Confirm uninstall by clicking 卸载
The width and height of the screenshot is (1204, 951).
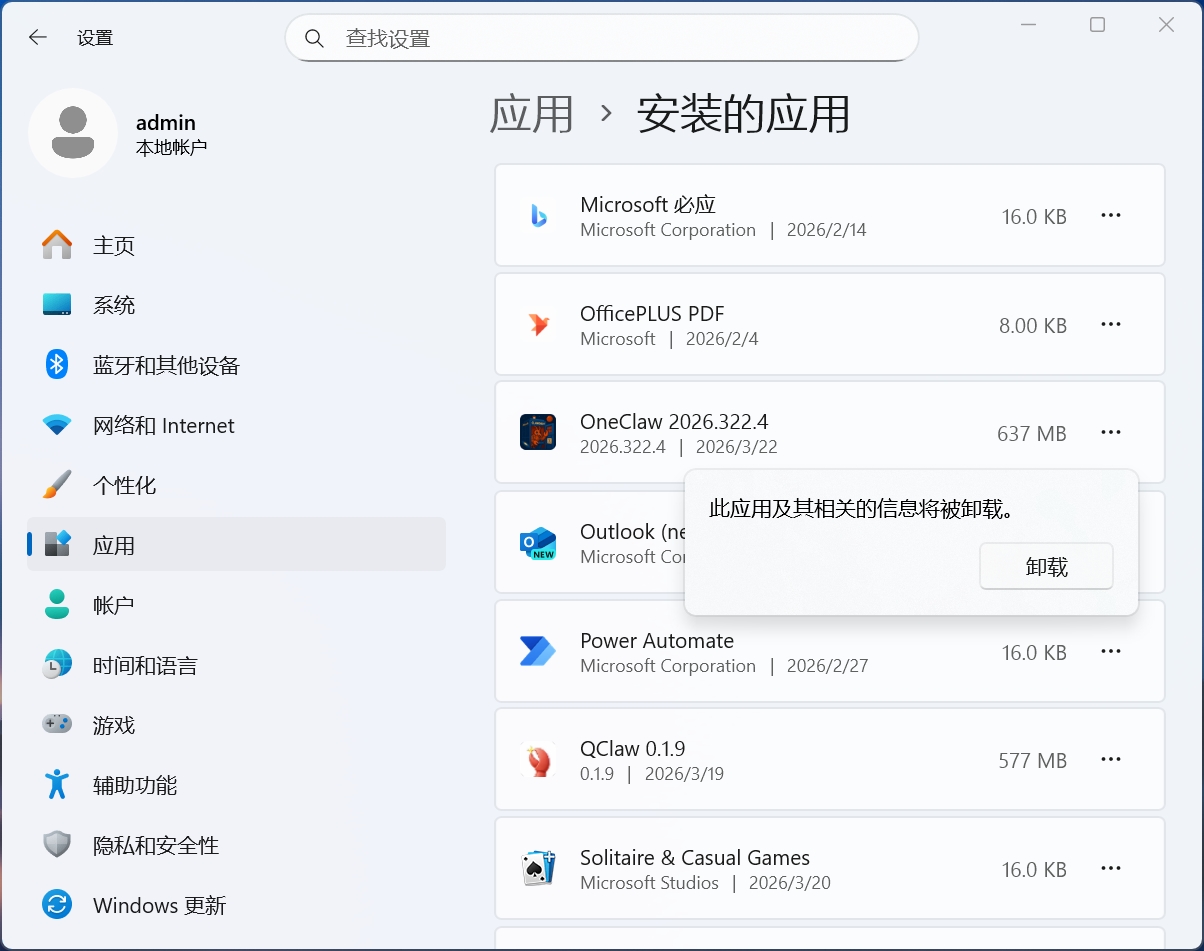click(x=1046, y=566)
